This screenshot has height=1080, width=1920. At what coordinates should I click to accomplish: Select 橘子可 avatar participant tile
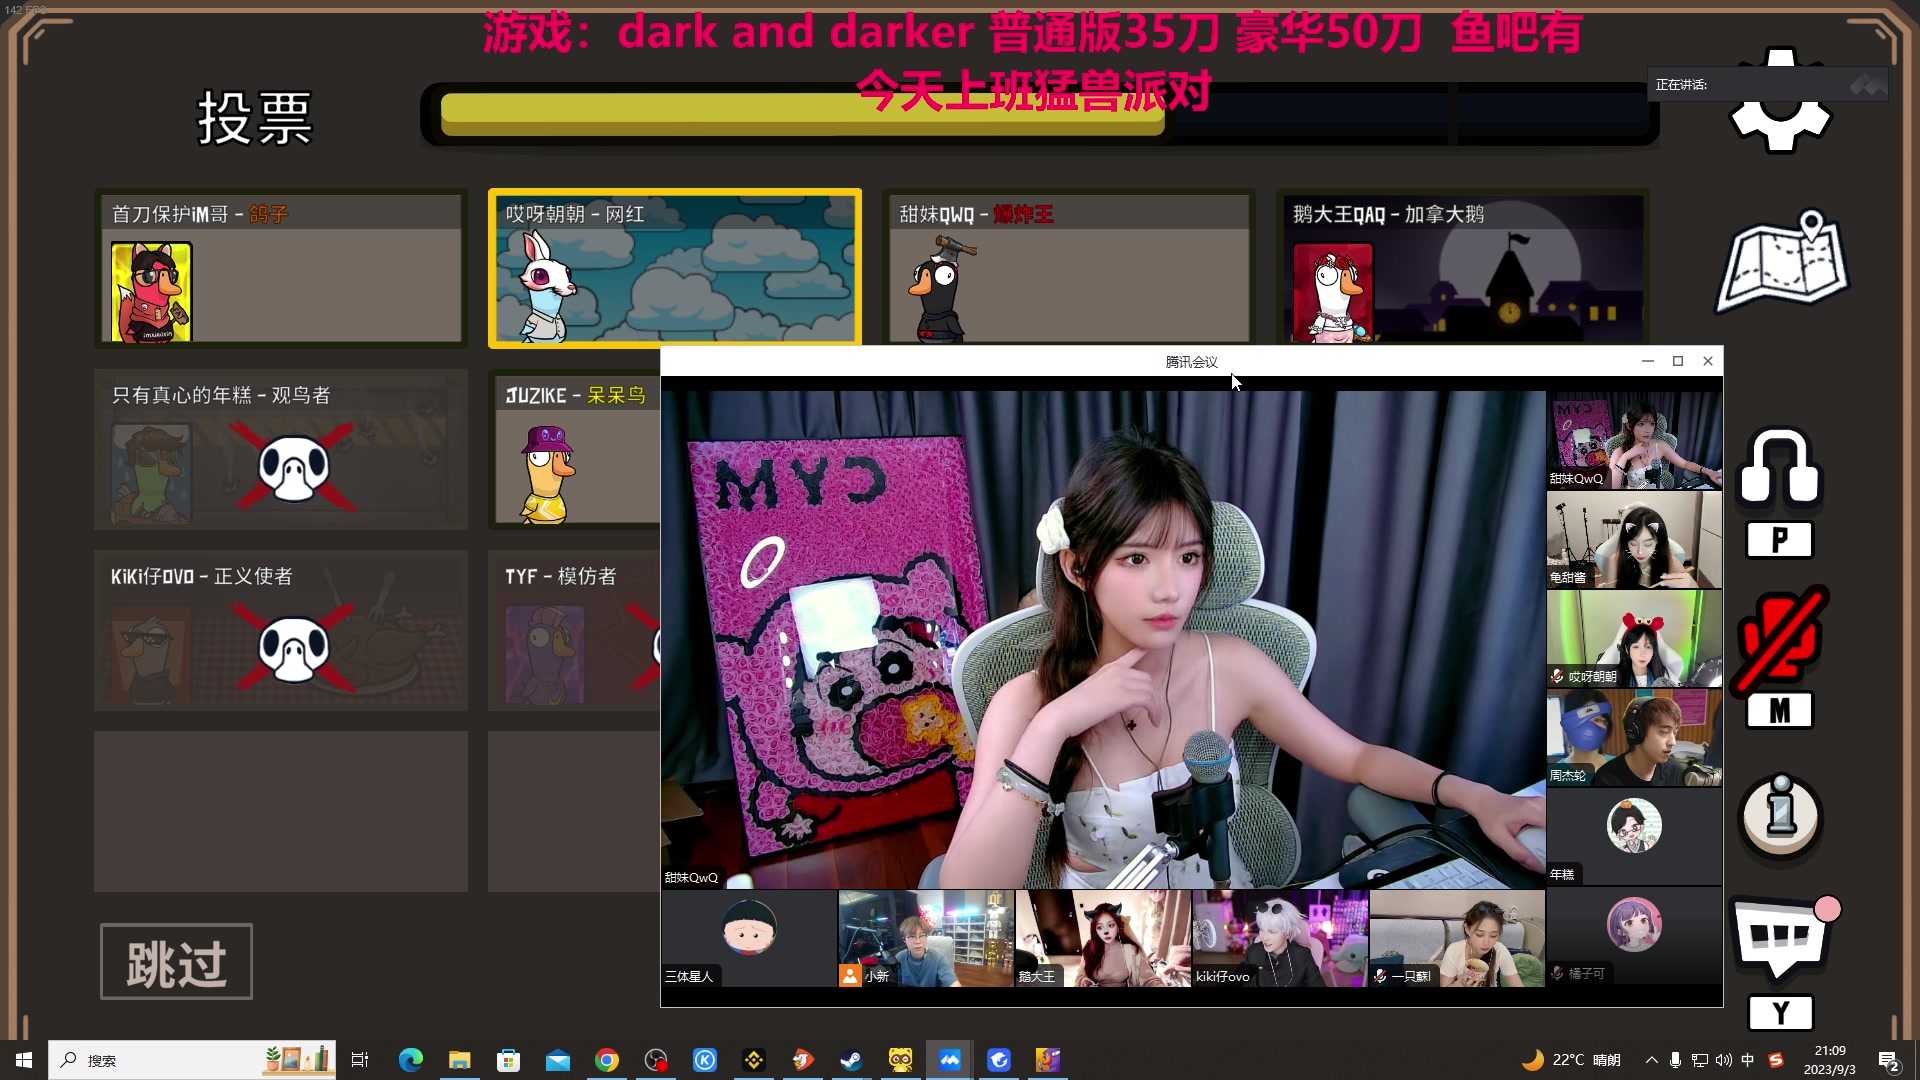(1634, 935)
